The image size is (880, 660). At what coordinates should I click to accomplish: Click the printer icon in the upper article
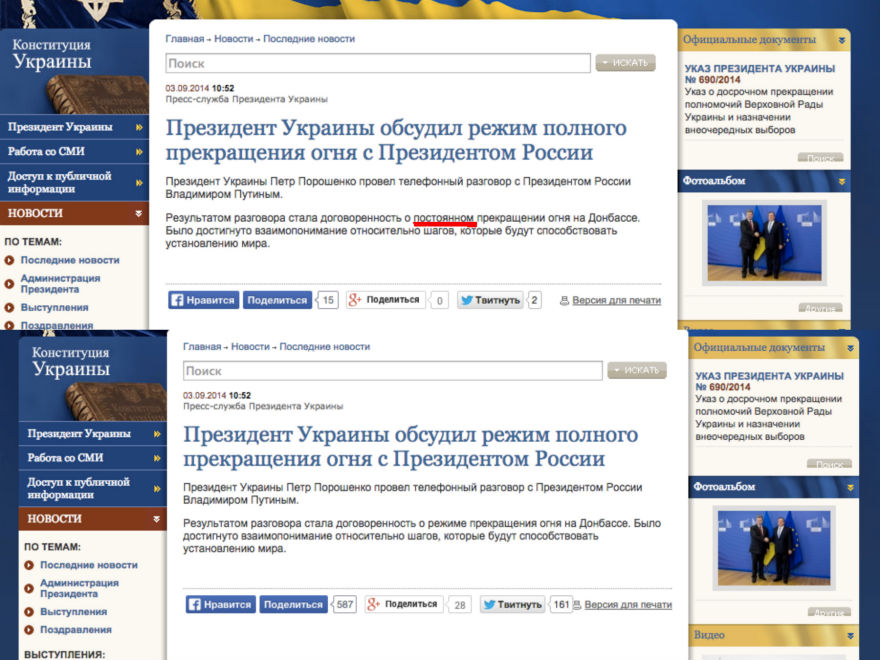564,301
